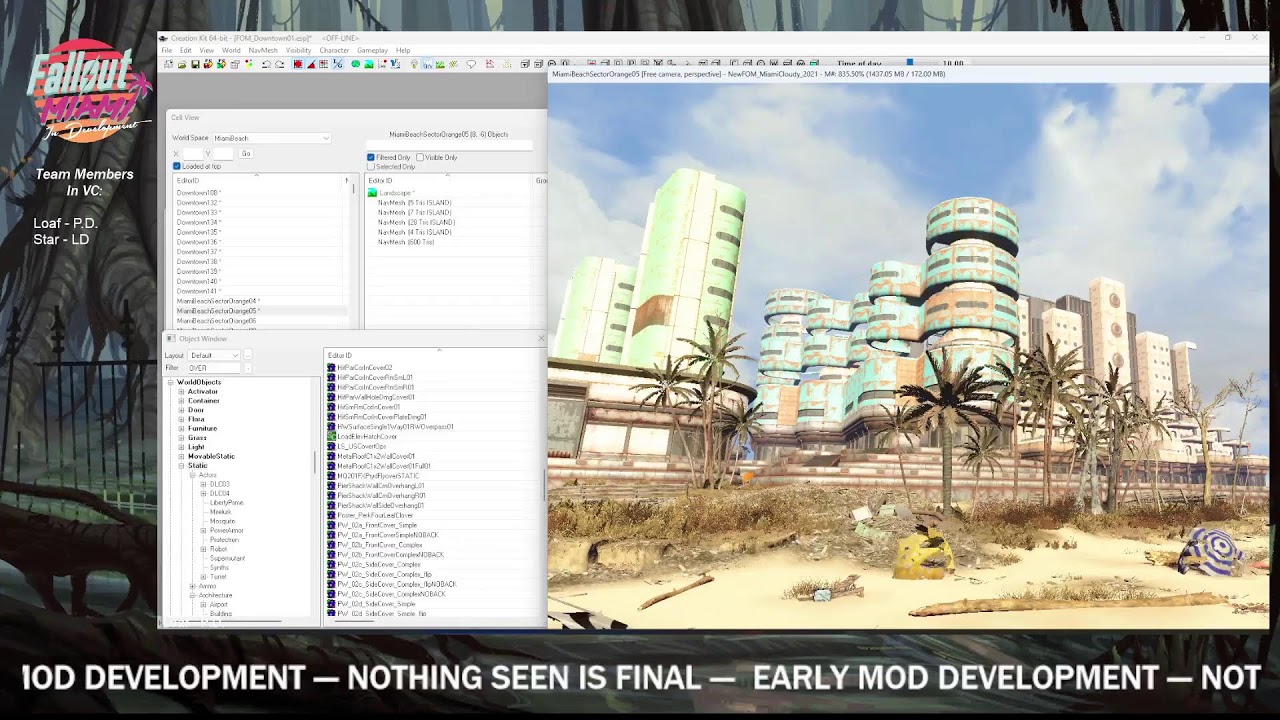
Task: Click the ellipsis button beside Layout
Action: pyautogui.click(x=248, y=355)
